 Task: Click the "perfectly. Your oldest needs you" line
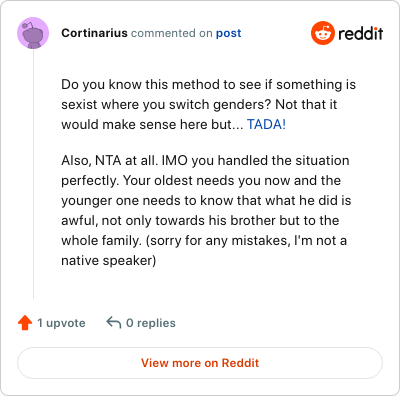201,181
